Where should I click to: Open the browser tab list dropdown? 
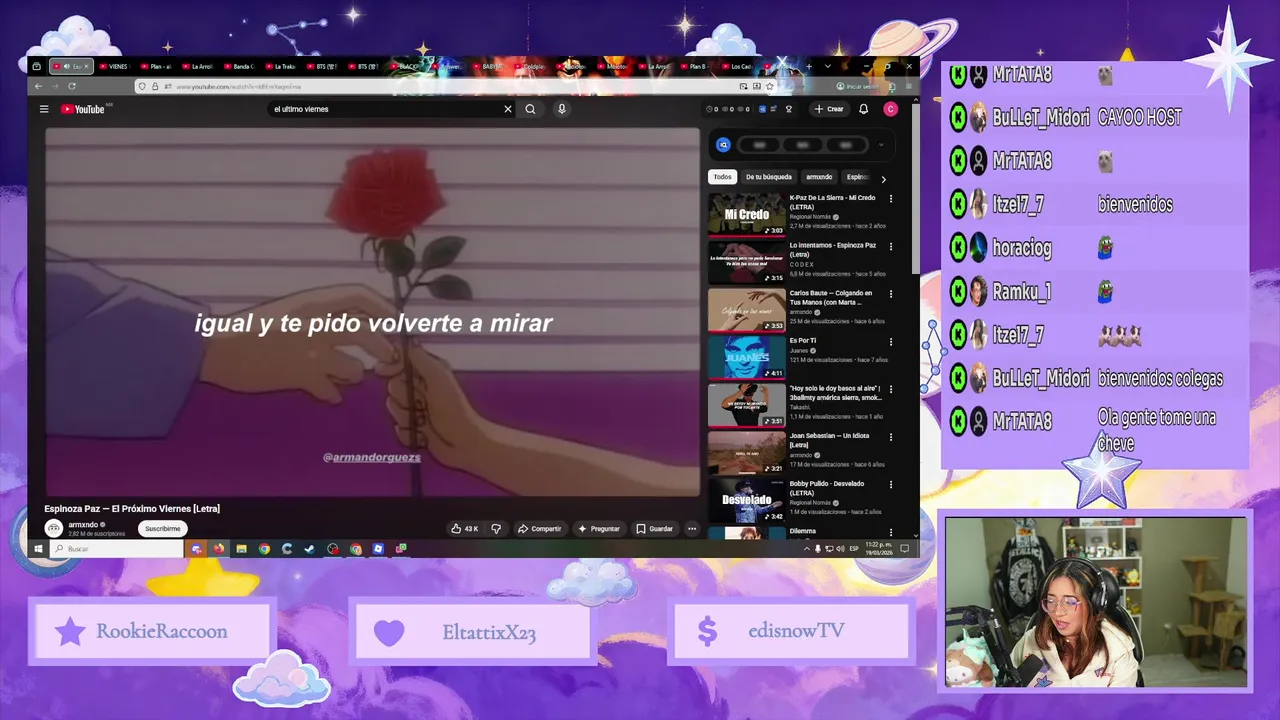point(827,66)
